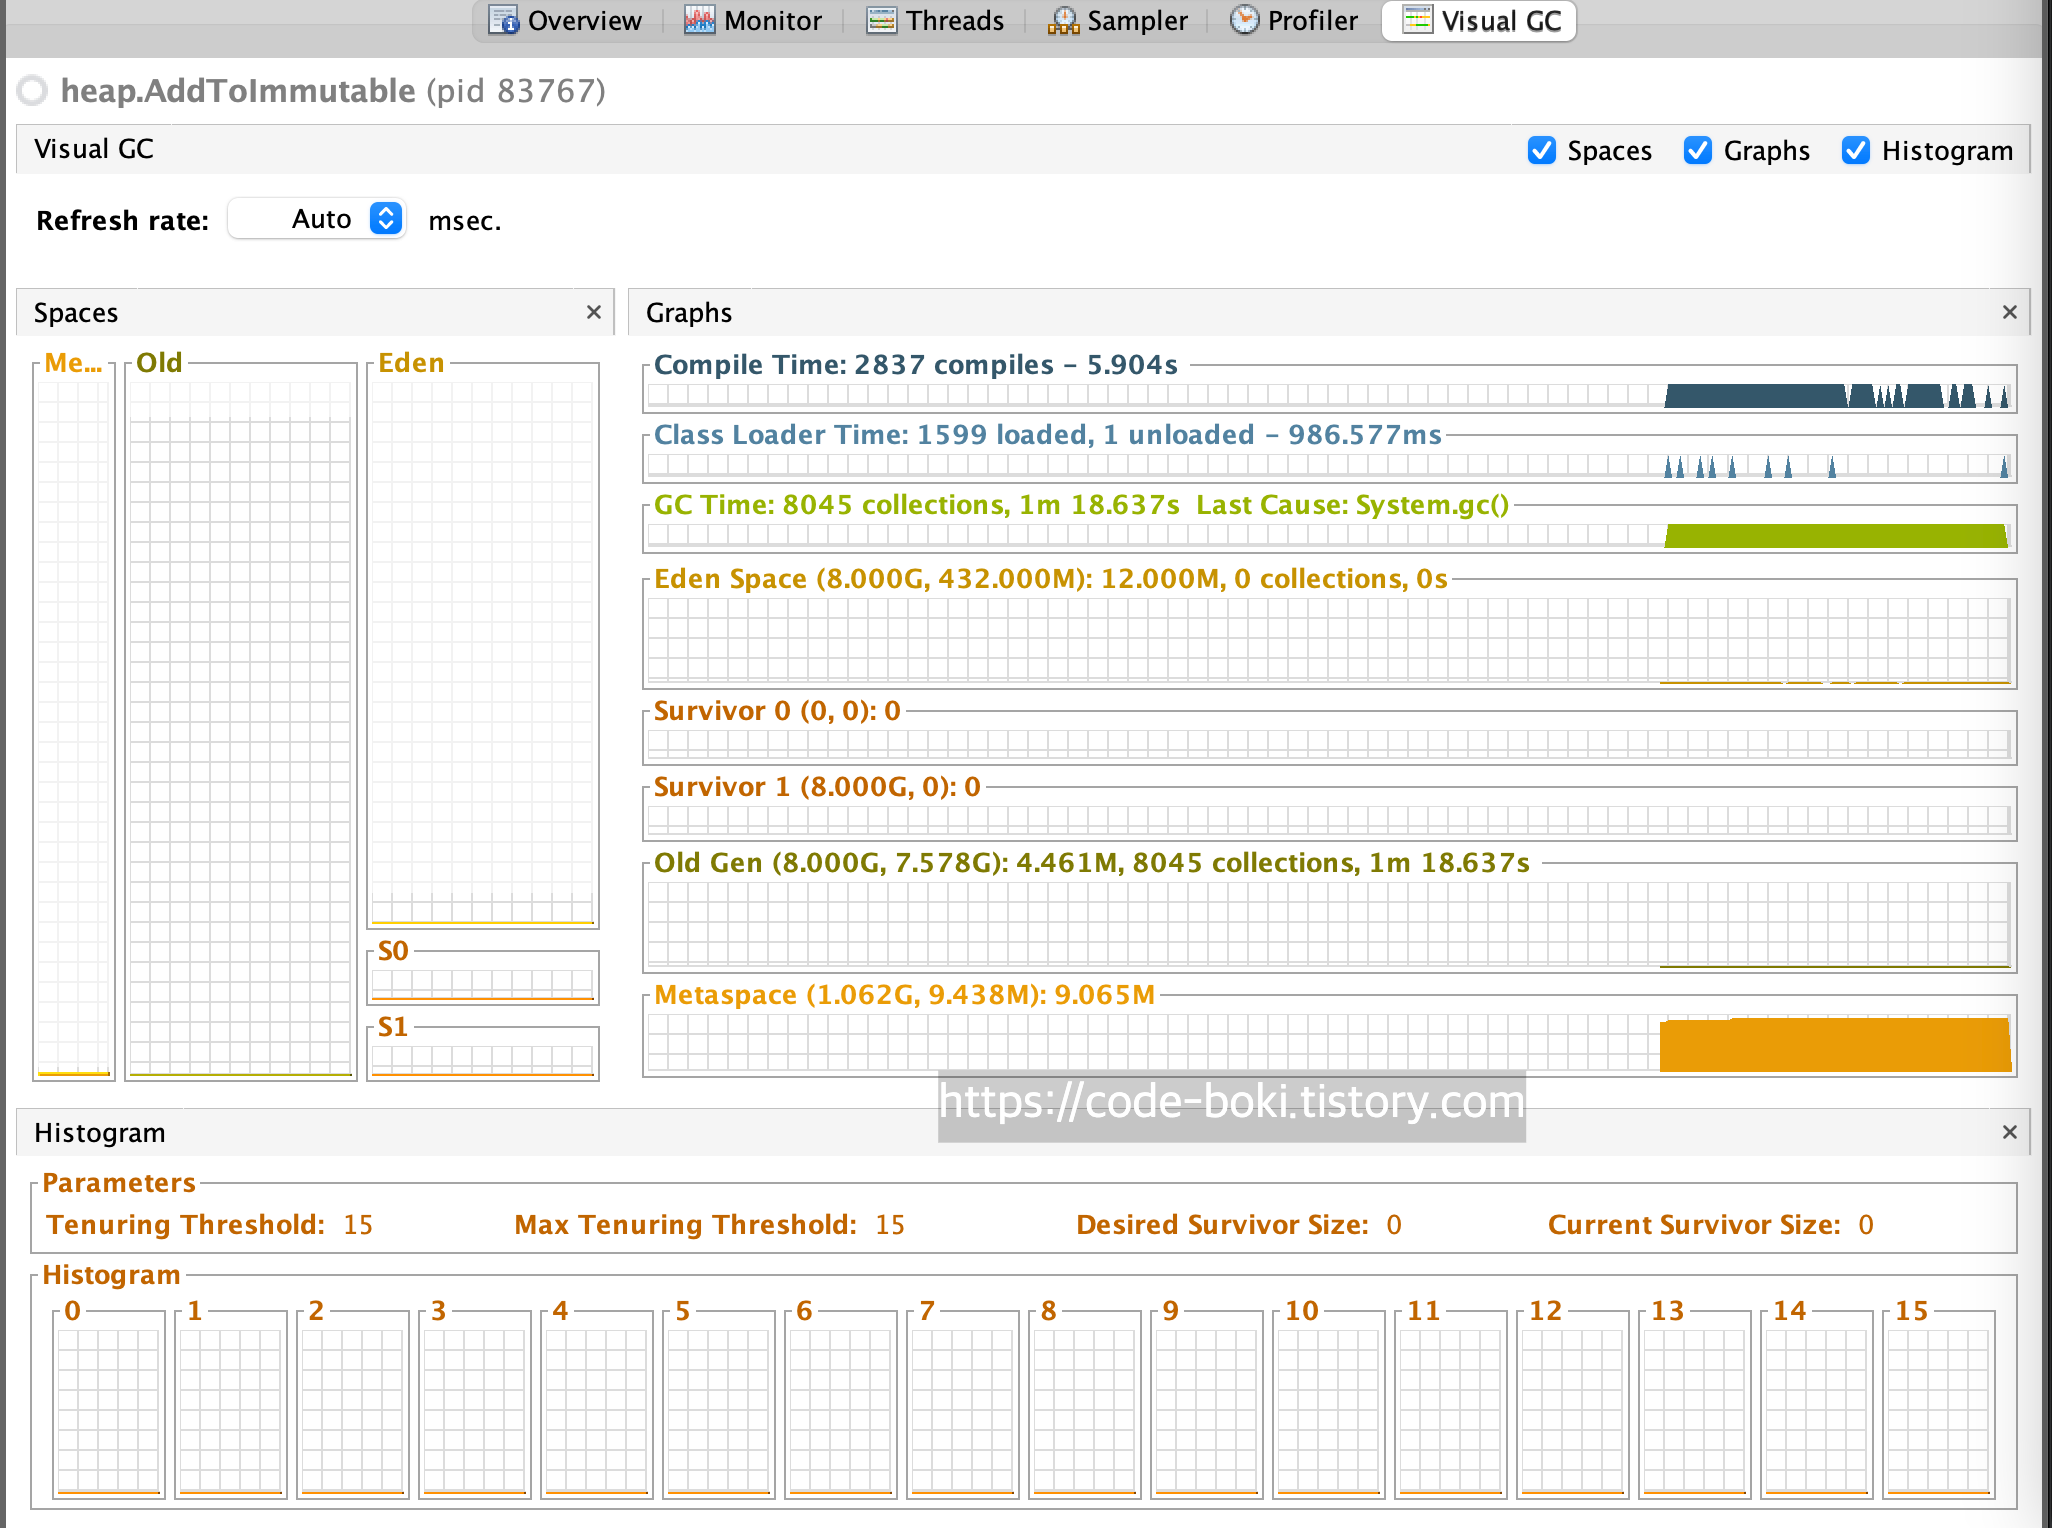Click the Visual GC tab icon
This screenshot has width=2052, height=1528.
[x=1417, y=20]
